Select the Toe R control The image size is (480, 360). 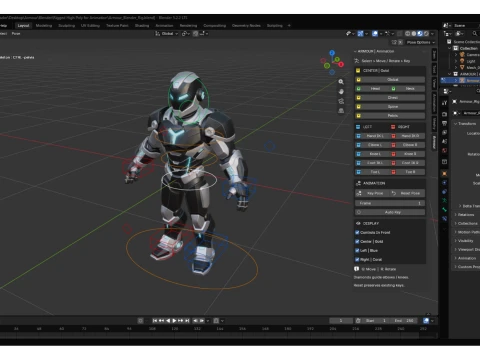coord(408,172)
